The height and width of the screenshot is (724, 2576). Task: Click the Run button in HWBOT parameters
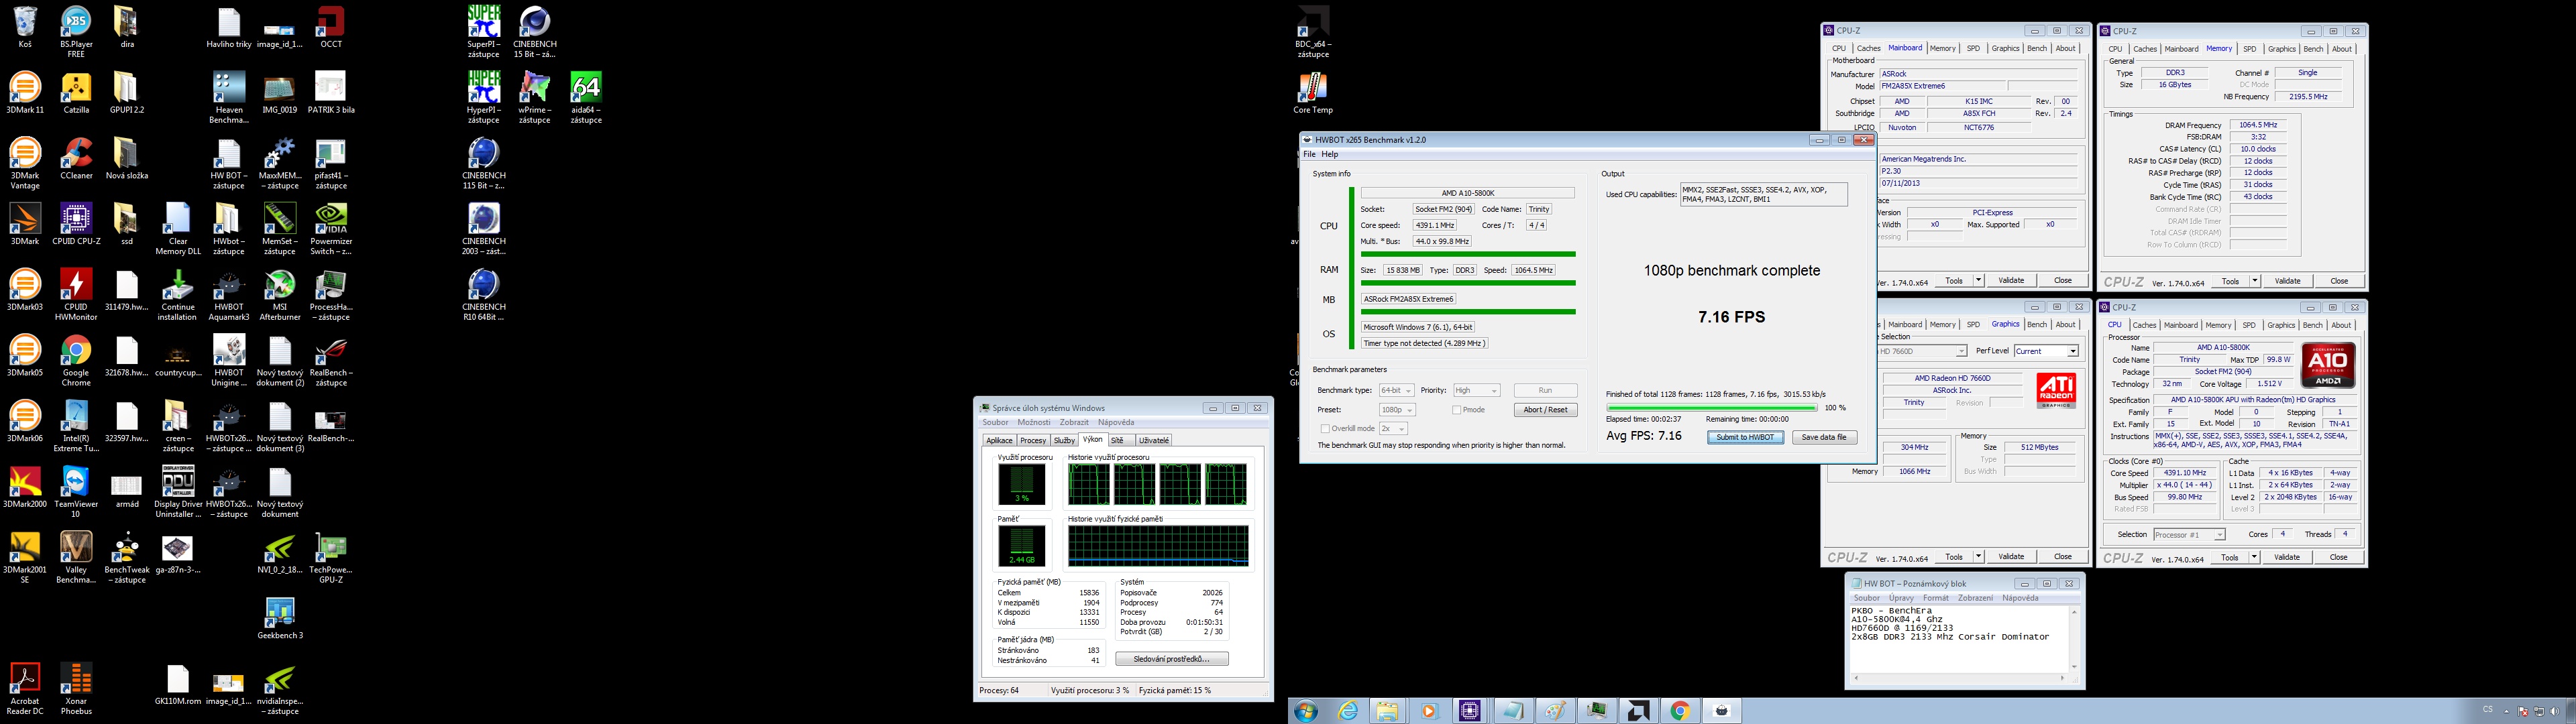click(x=1546, y=391)
